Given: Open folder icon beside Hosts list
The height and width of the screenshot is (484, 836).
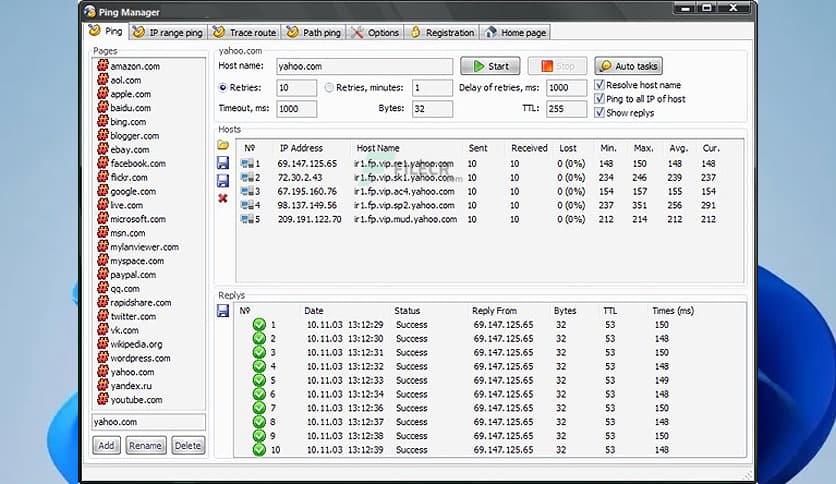Looking at the screenshot, I should click(223, 145).
